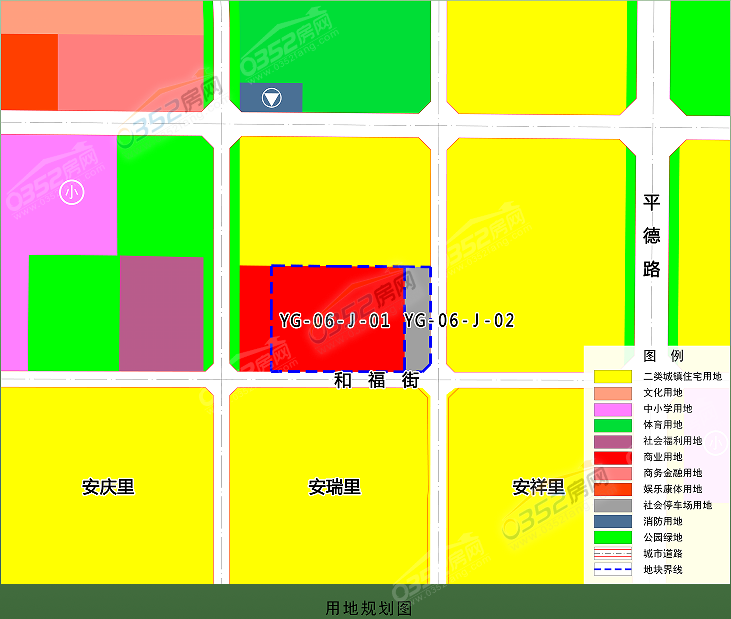Click the 用地规划图 title caption
Viewport: 731px width, 619px height.
(x=368, y=608)
